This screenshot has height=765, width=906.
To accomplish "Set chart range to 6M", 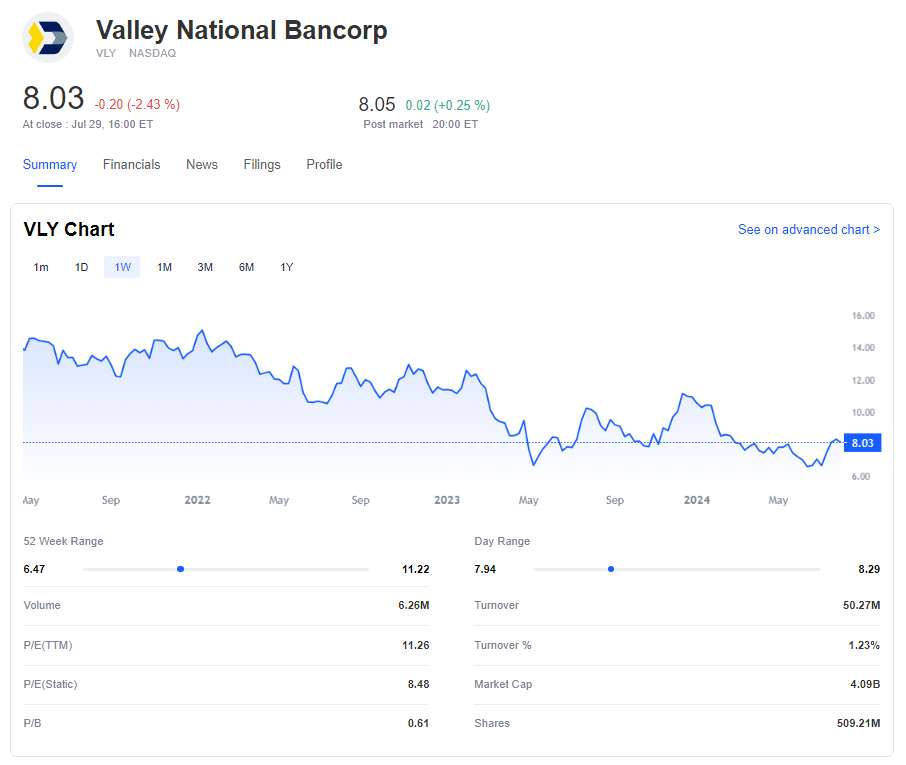I will 246,267.
